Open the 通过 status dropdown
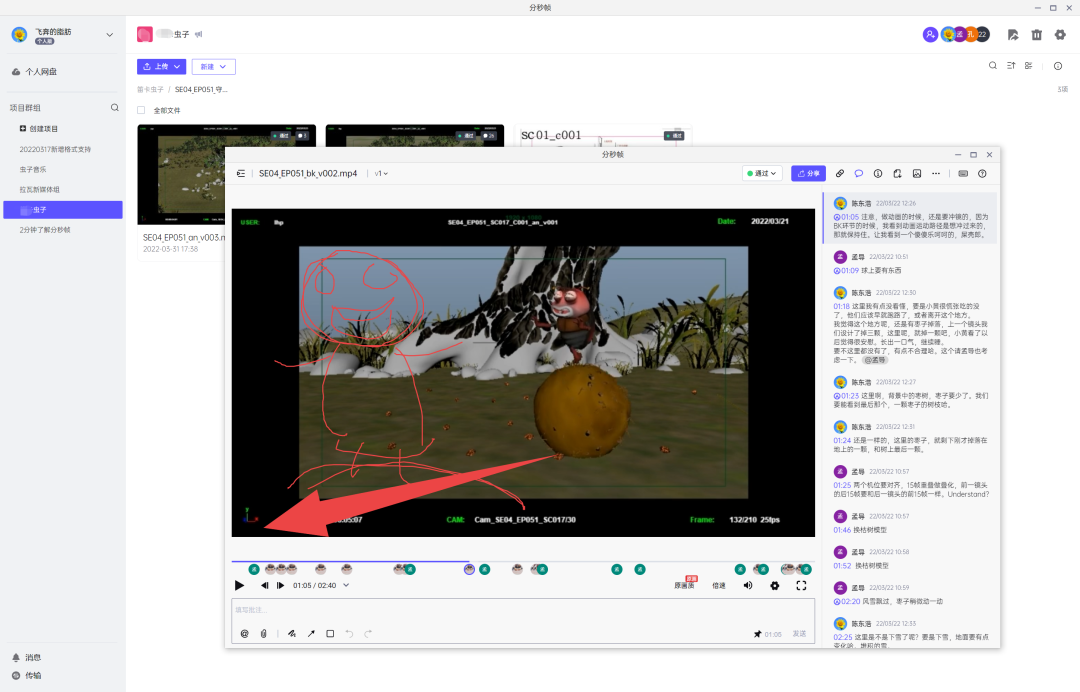This screenshot has height=692, width=1080. point(762,174)
